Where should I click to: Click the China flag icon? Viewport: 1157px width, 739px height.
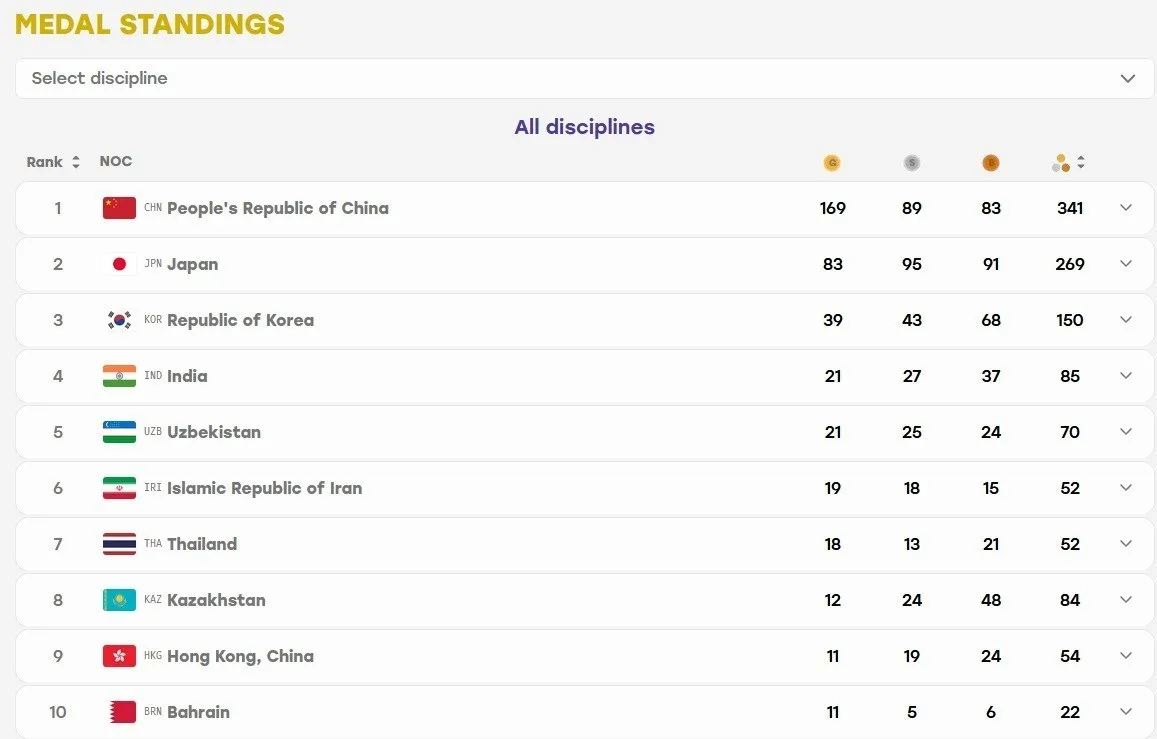119,208
